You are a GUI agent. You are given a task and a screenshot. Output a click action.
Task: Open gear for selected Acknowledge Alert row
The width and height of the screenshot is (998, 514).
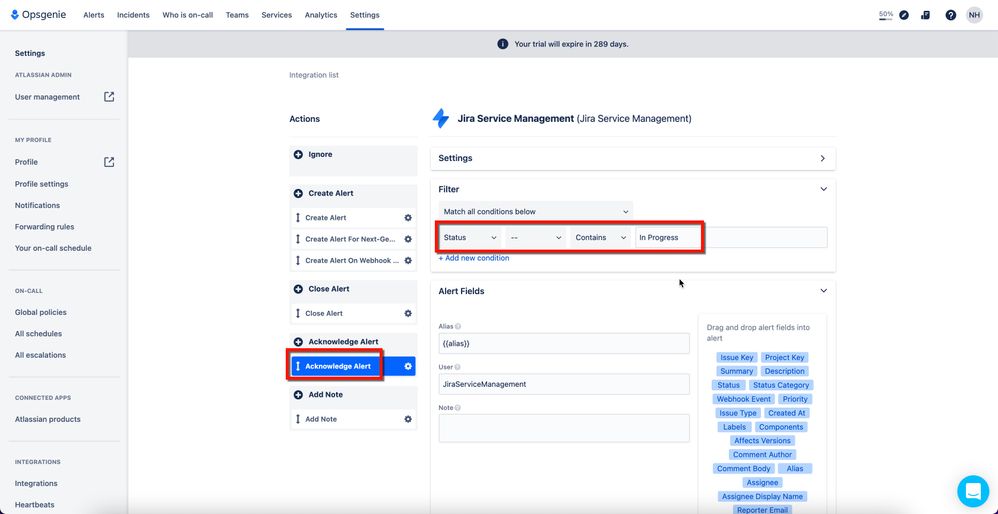[x=408, y=366]
